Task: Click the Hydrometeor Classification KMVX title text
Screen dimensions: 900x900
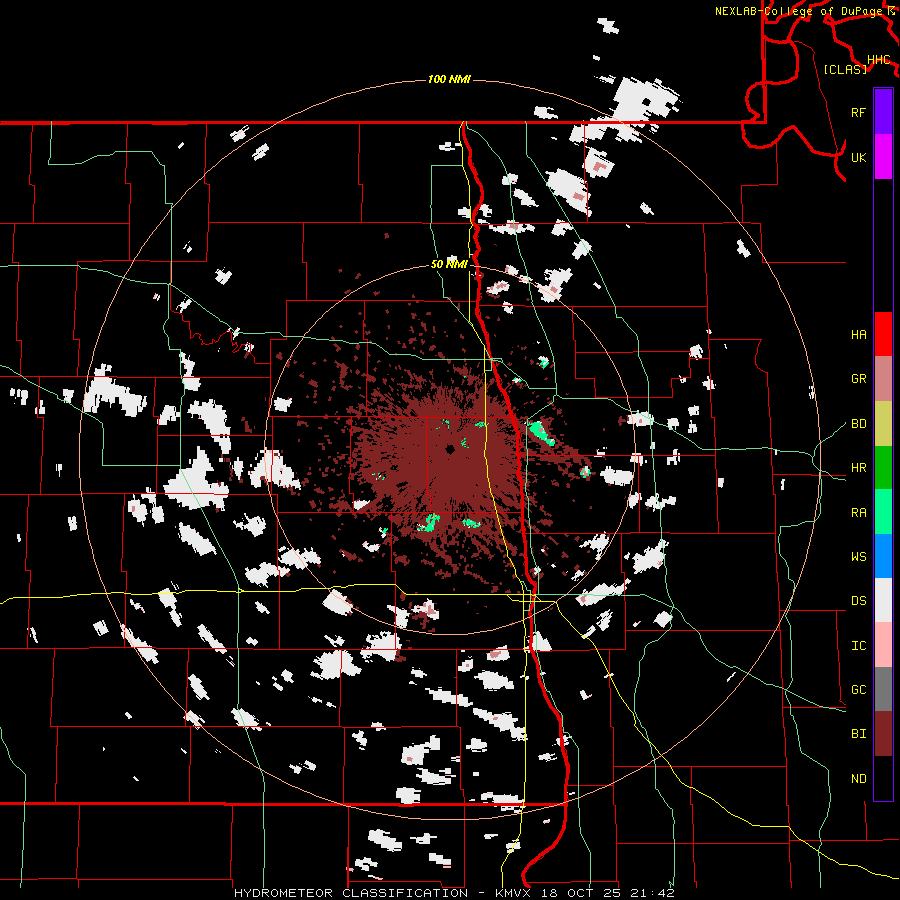Action: coord(454,893)
